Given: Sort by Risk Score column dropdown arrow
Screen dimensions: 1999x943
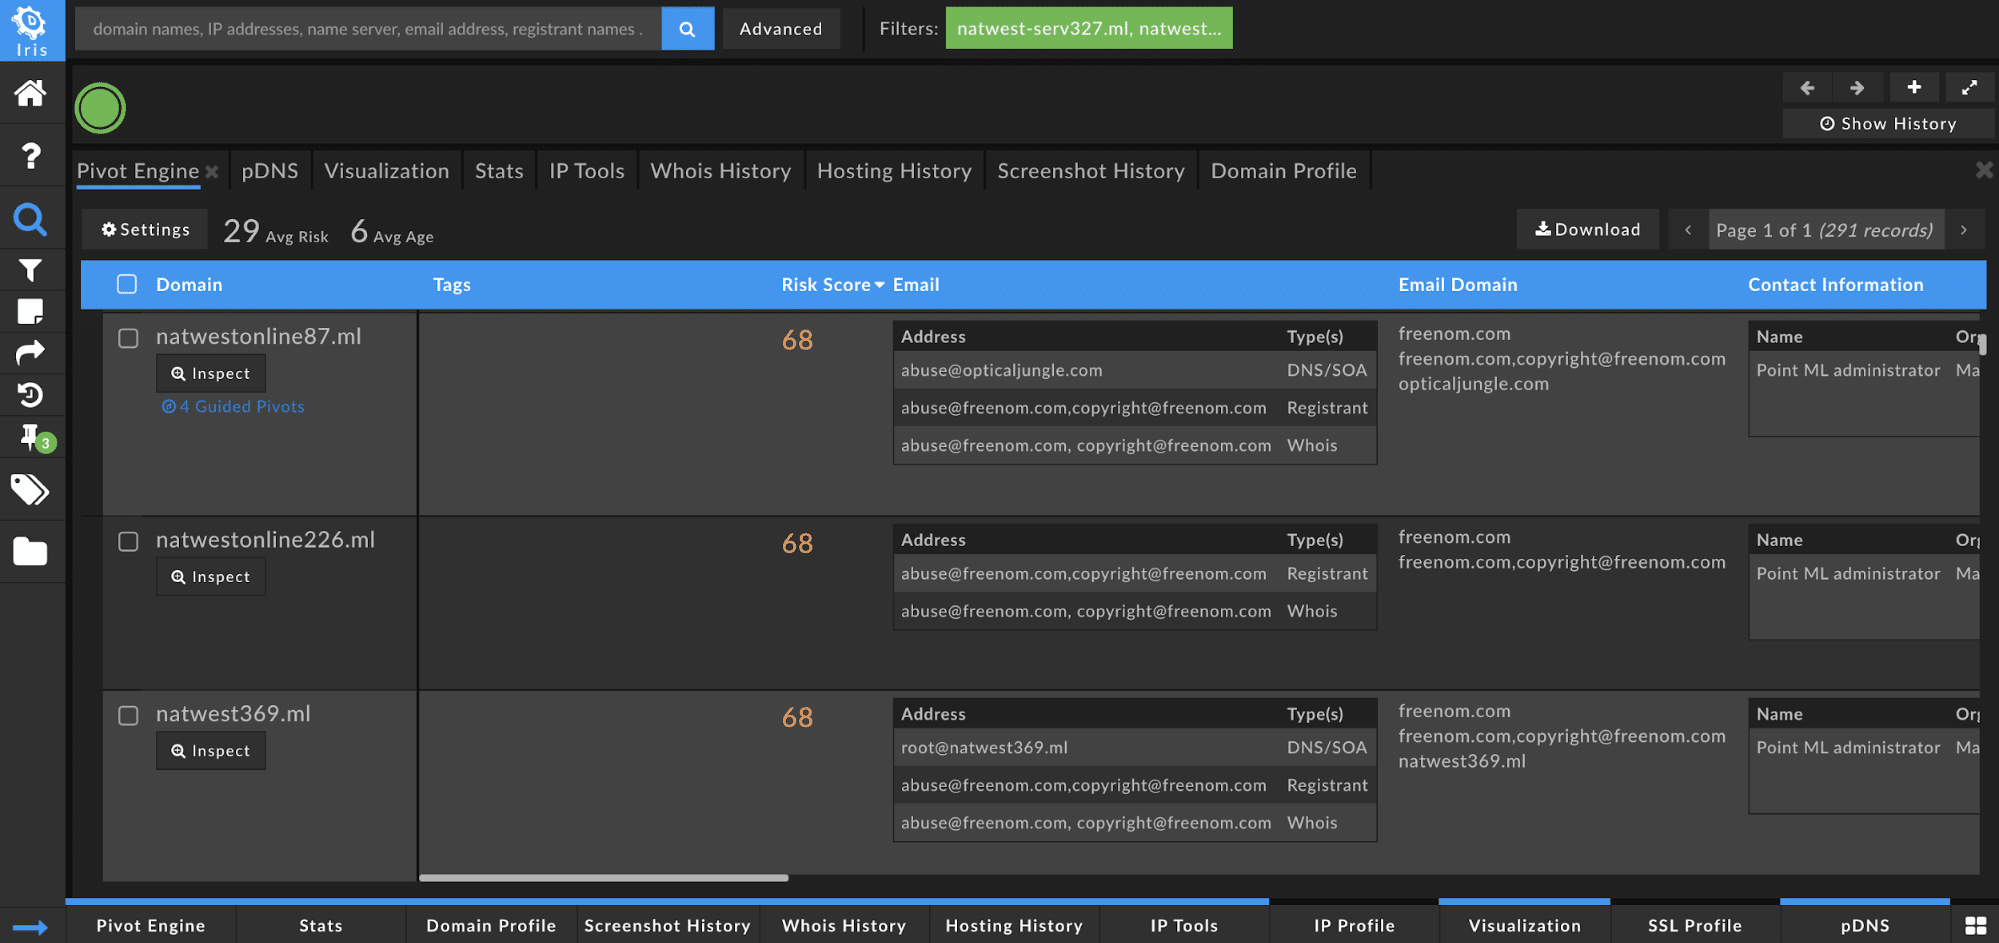Looking at the screenshot, I should click(880, 285).
